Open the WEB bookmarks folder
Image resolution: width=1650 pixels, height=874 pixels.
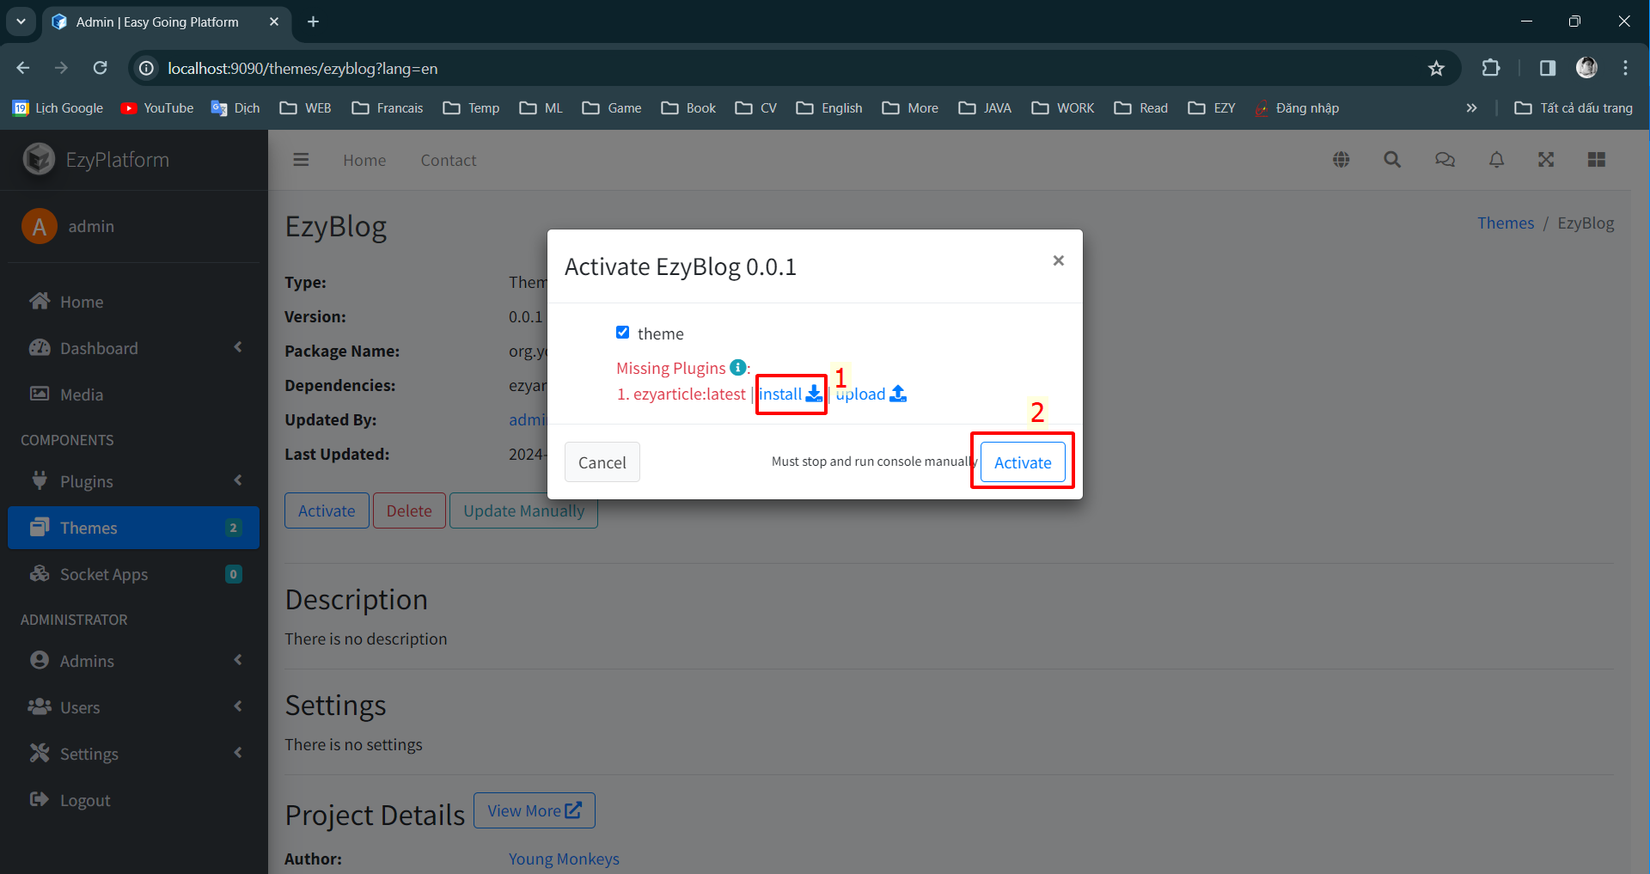click(306, 108)
